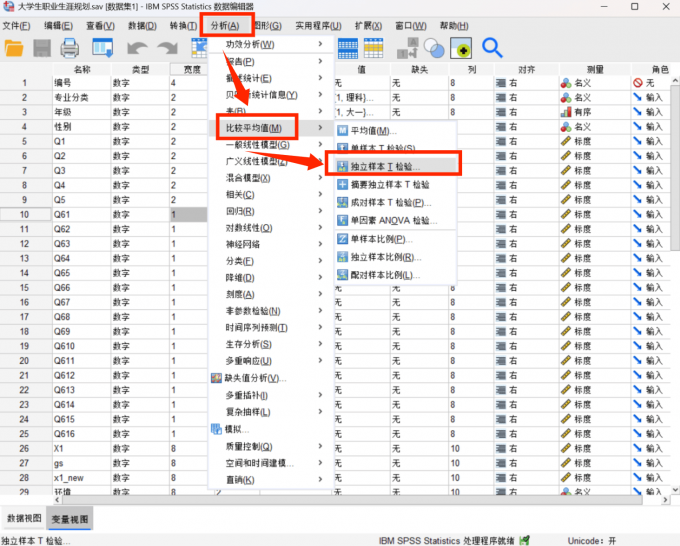Screen dimensions: 680x546
Task: Click the x1_new variable name cell
Action: (82, 477)
